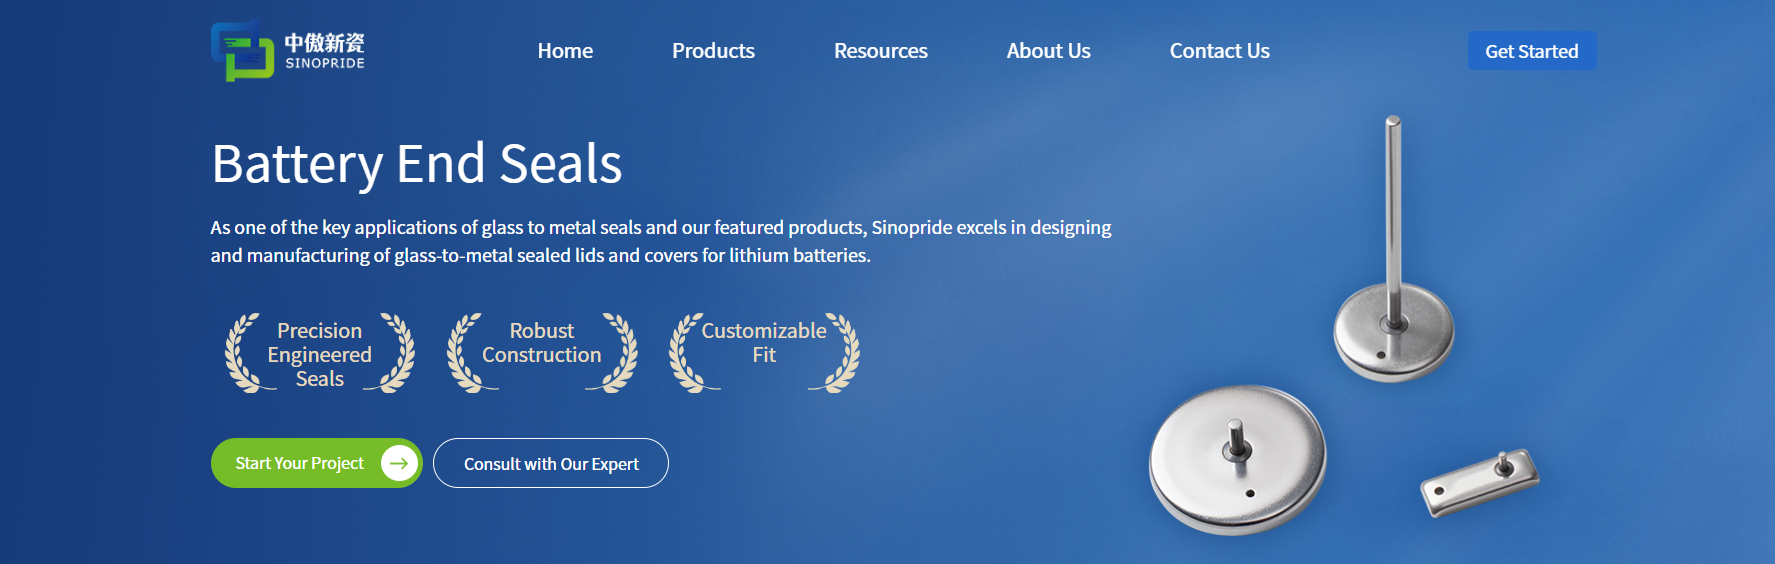This screenshot has width=1775, height=564.
Task: Open the Products menu
Action: click(x=713, y=51)
